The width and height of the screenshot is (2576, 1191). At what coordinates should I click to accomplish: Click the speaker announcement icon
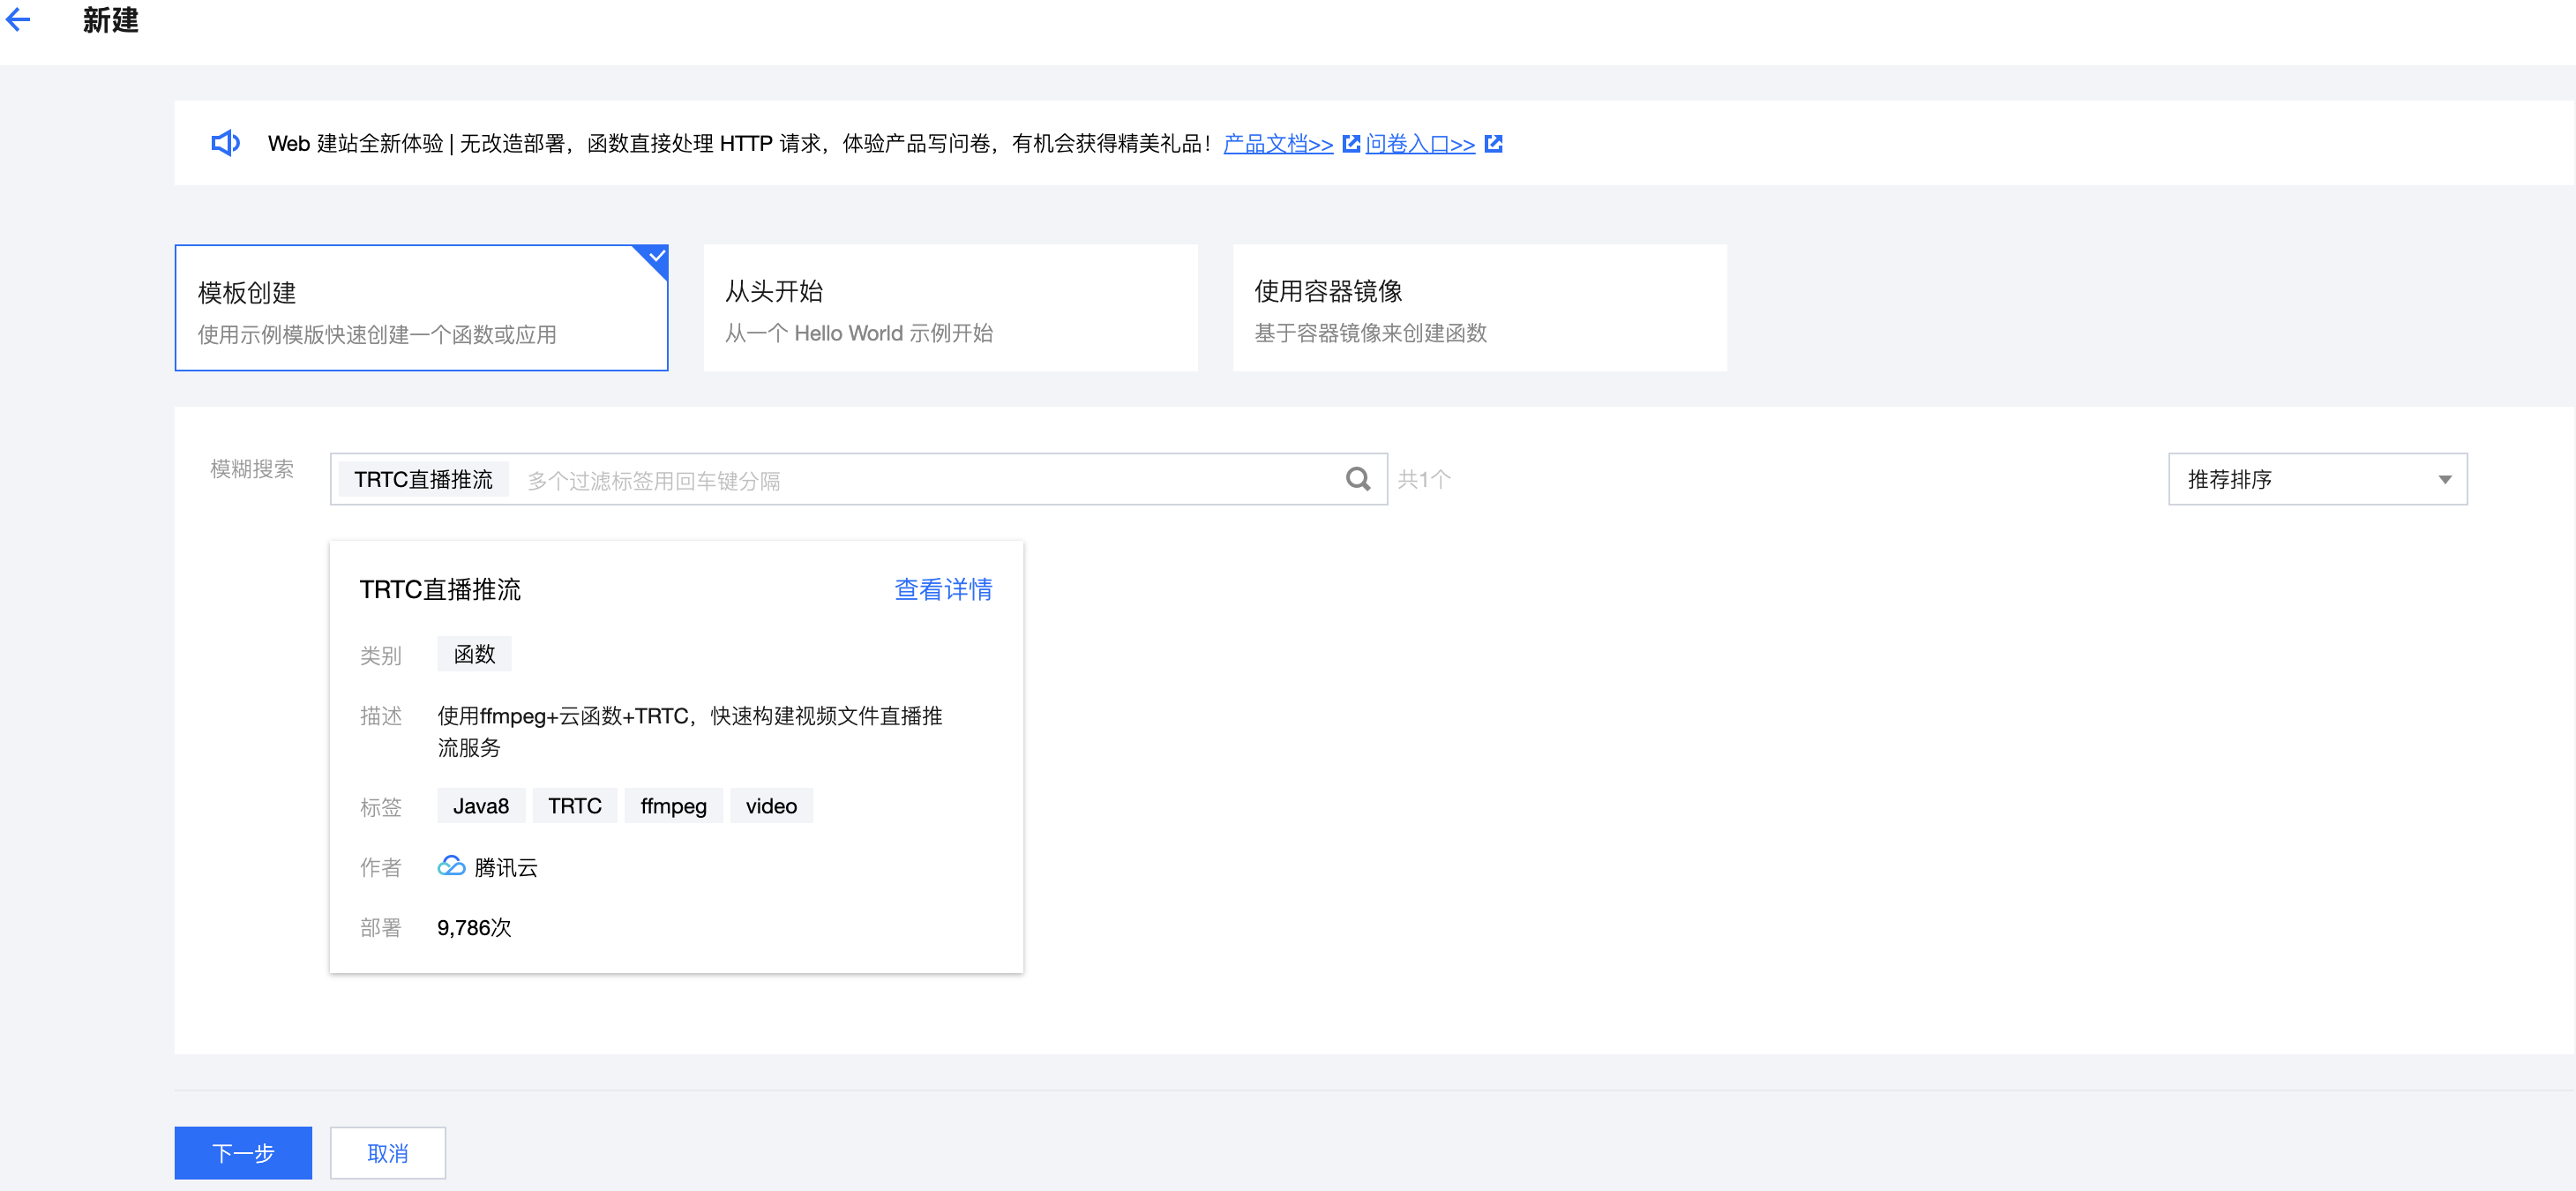pyautogui.click(x=225, y=143)
